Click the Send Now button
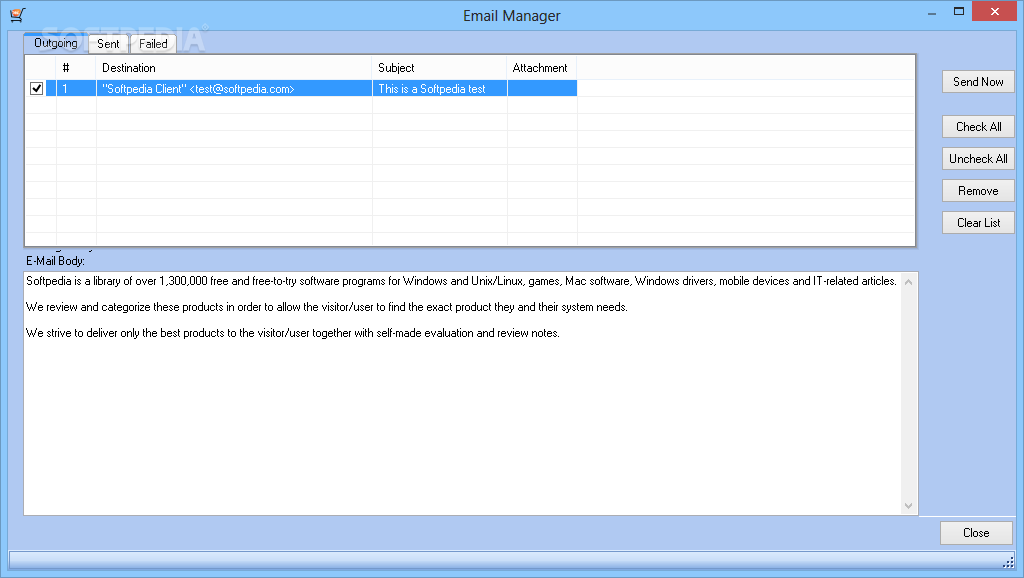 [978, 82]
